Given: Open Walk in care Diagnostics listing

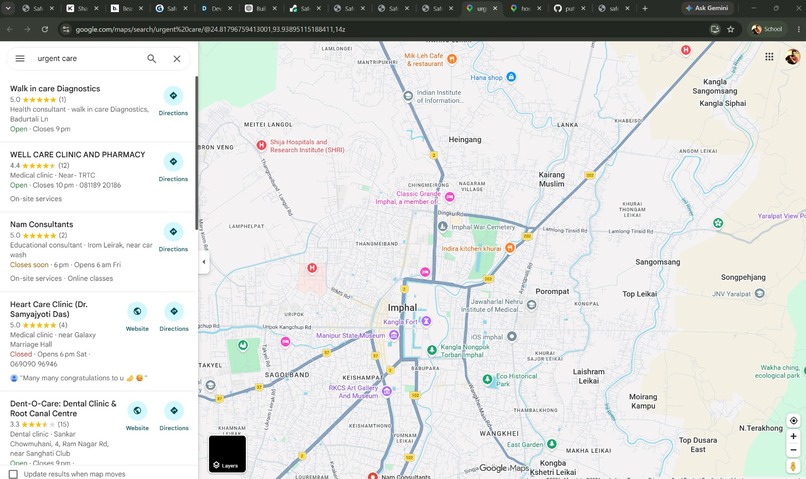Looking at the screenshot, I should pos(55,88).
